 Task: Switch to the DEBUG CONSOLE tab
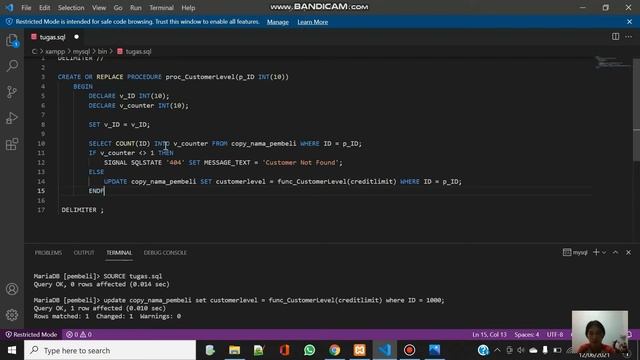coord(165,253)
